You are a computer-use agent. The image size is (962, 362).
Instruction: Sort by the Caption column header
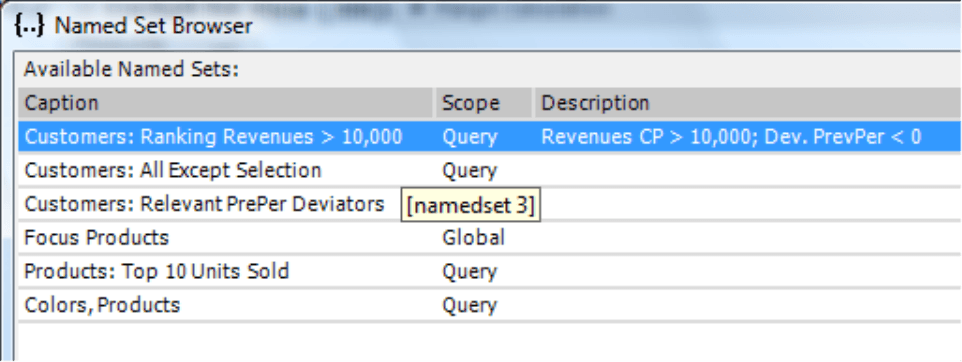click(226, 102)
